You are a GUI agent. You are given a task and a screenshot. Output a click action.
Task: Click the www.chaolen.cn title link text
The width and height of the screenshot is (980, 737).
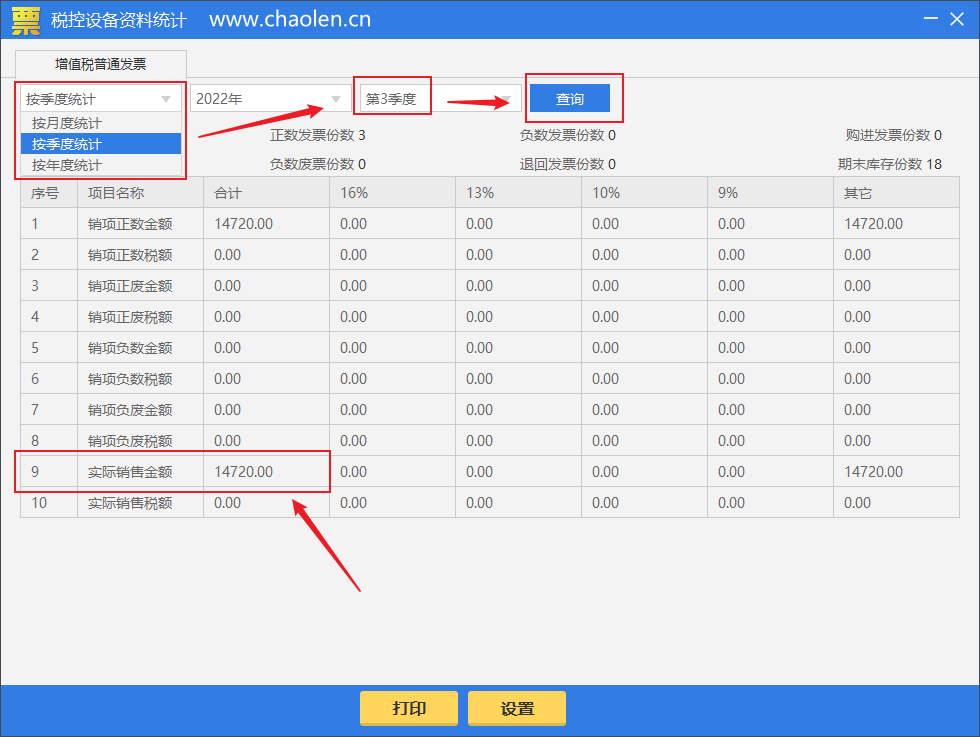(x=290, y=19)
